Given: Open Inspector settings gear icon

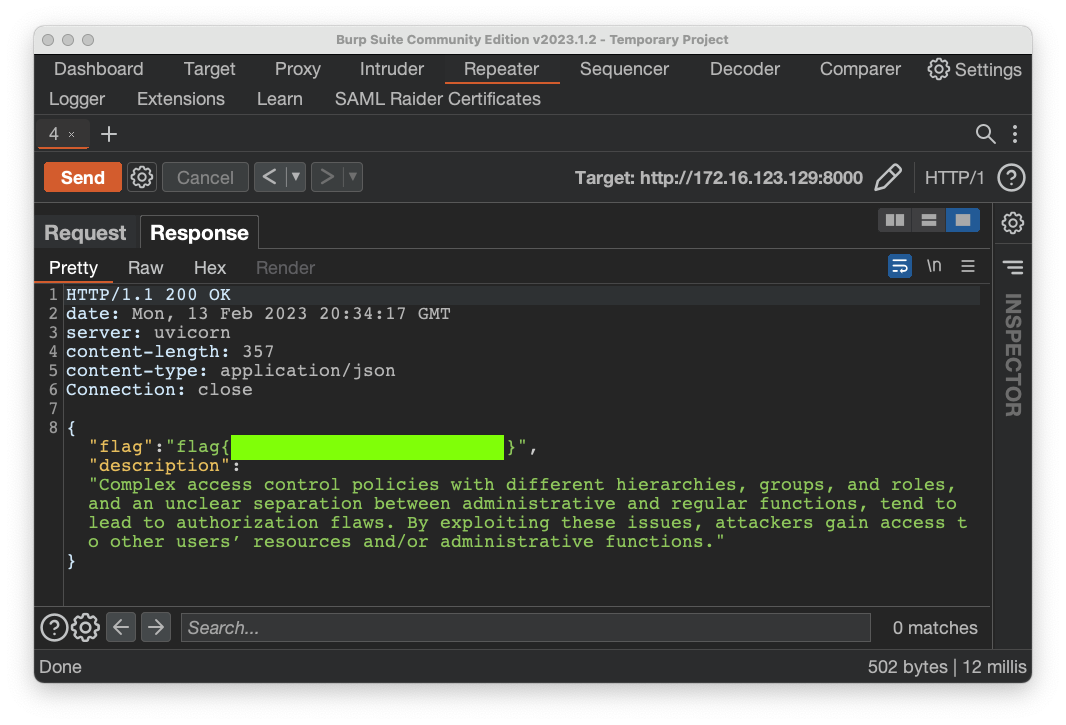Looking at the screenshot, I should [x=1013, y=223].
